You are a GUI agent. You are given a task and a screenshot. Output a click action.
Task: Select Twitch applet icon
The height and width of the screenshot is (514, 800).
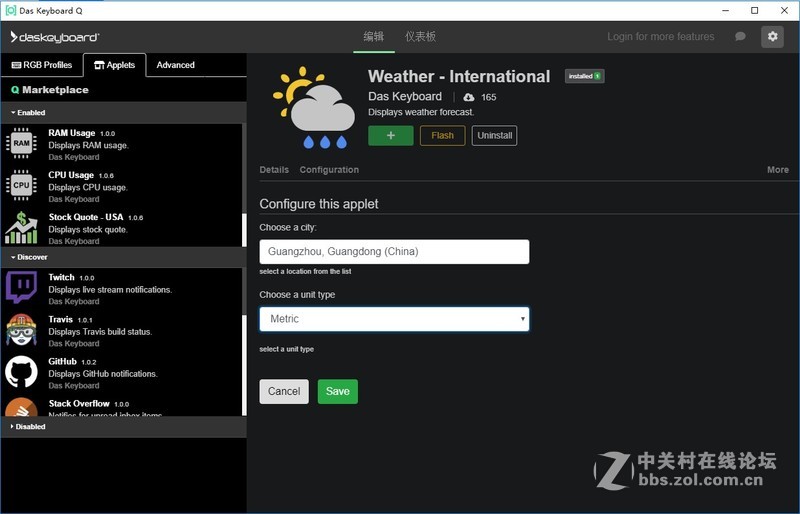pyautogui.click(x=21, y=287)
